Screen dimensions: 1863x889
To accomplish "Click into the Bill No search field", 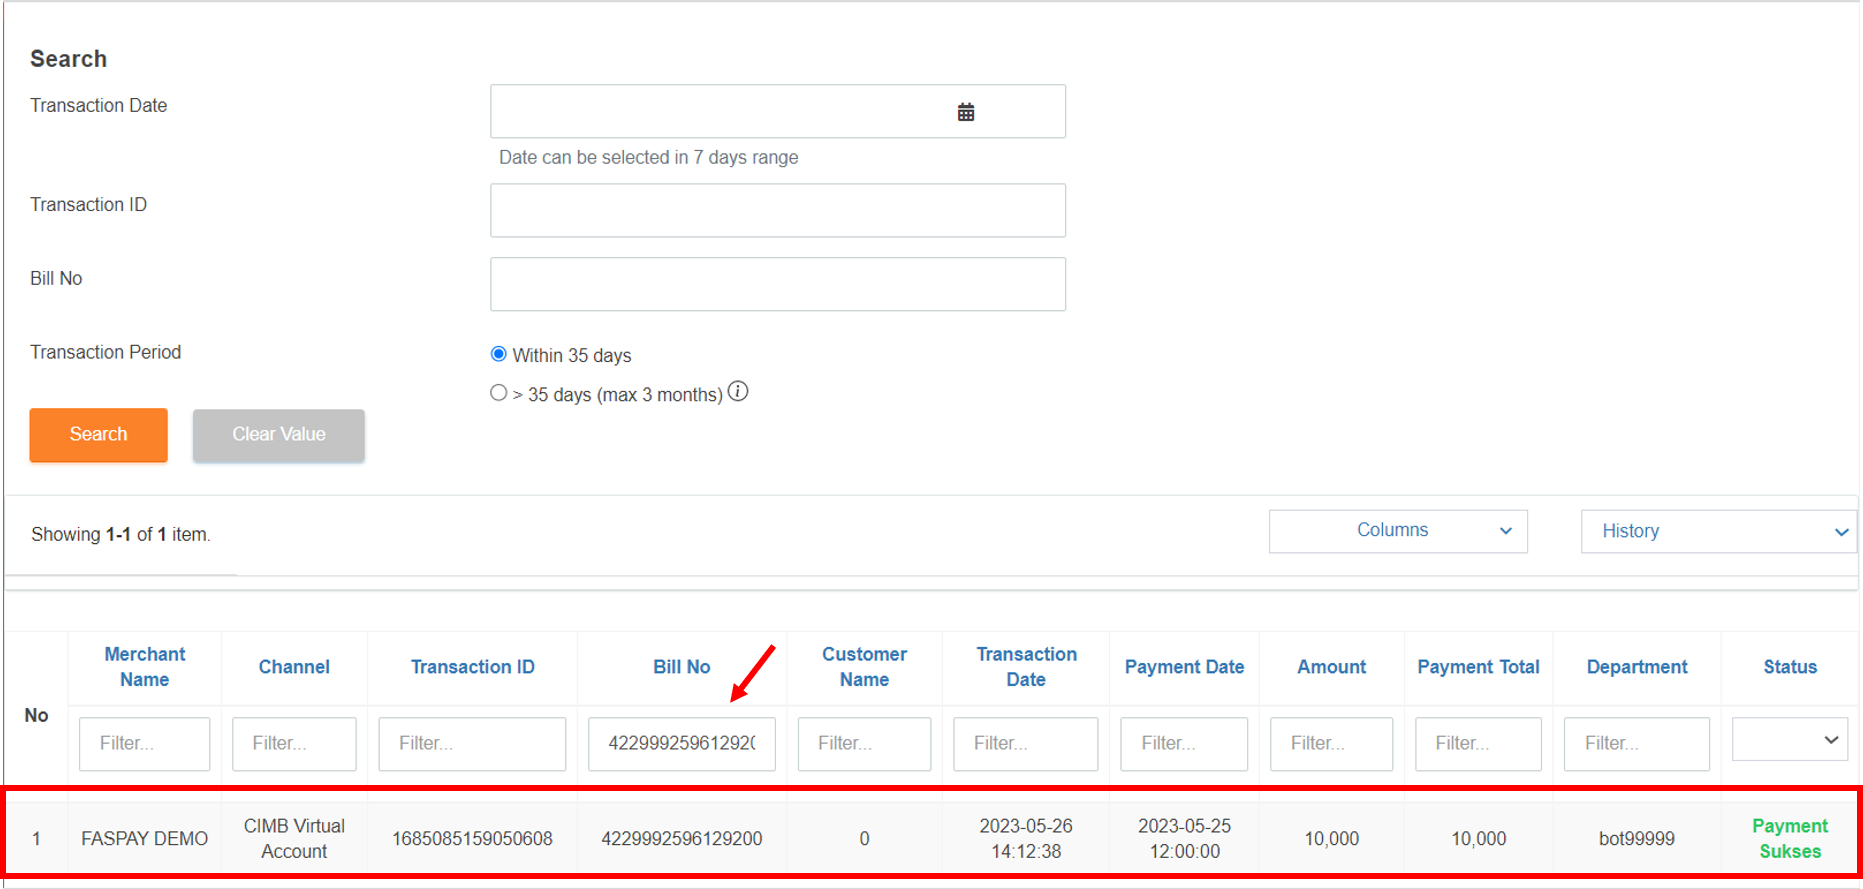I will pyautogui.click(x=777, y=284).
